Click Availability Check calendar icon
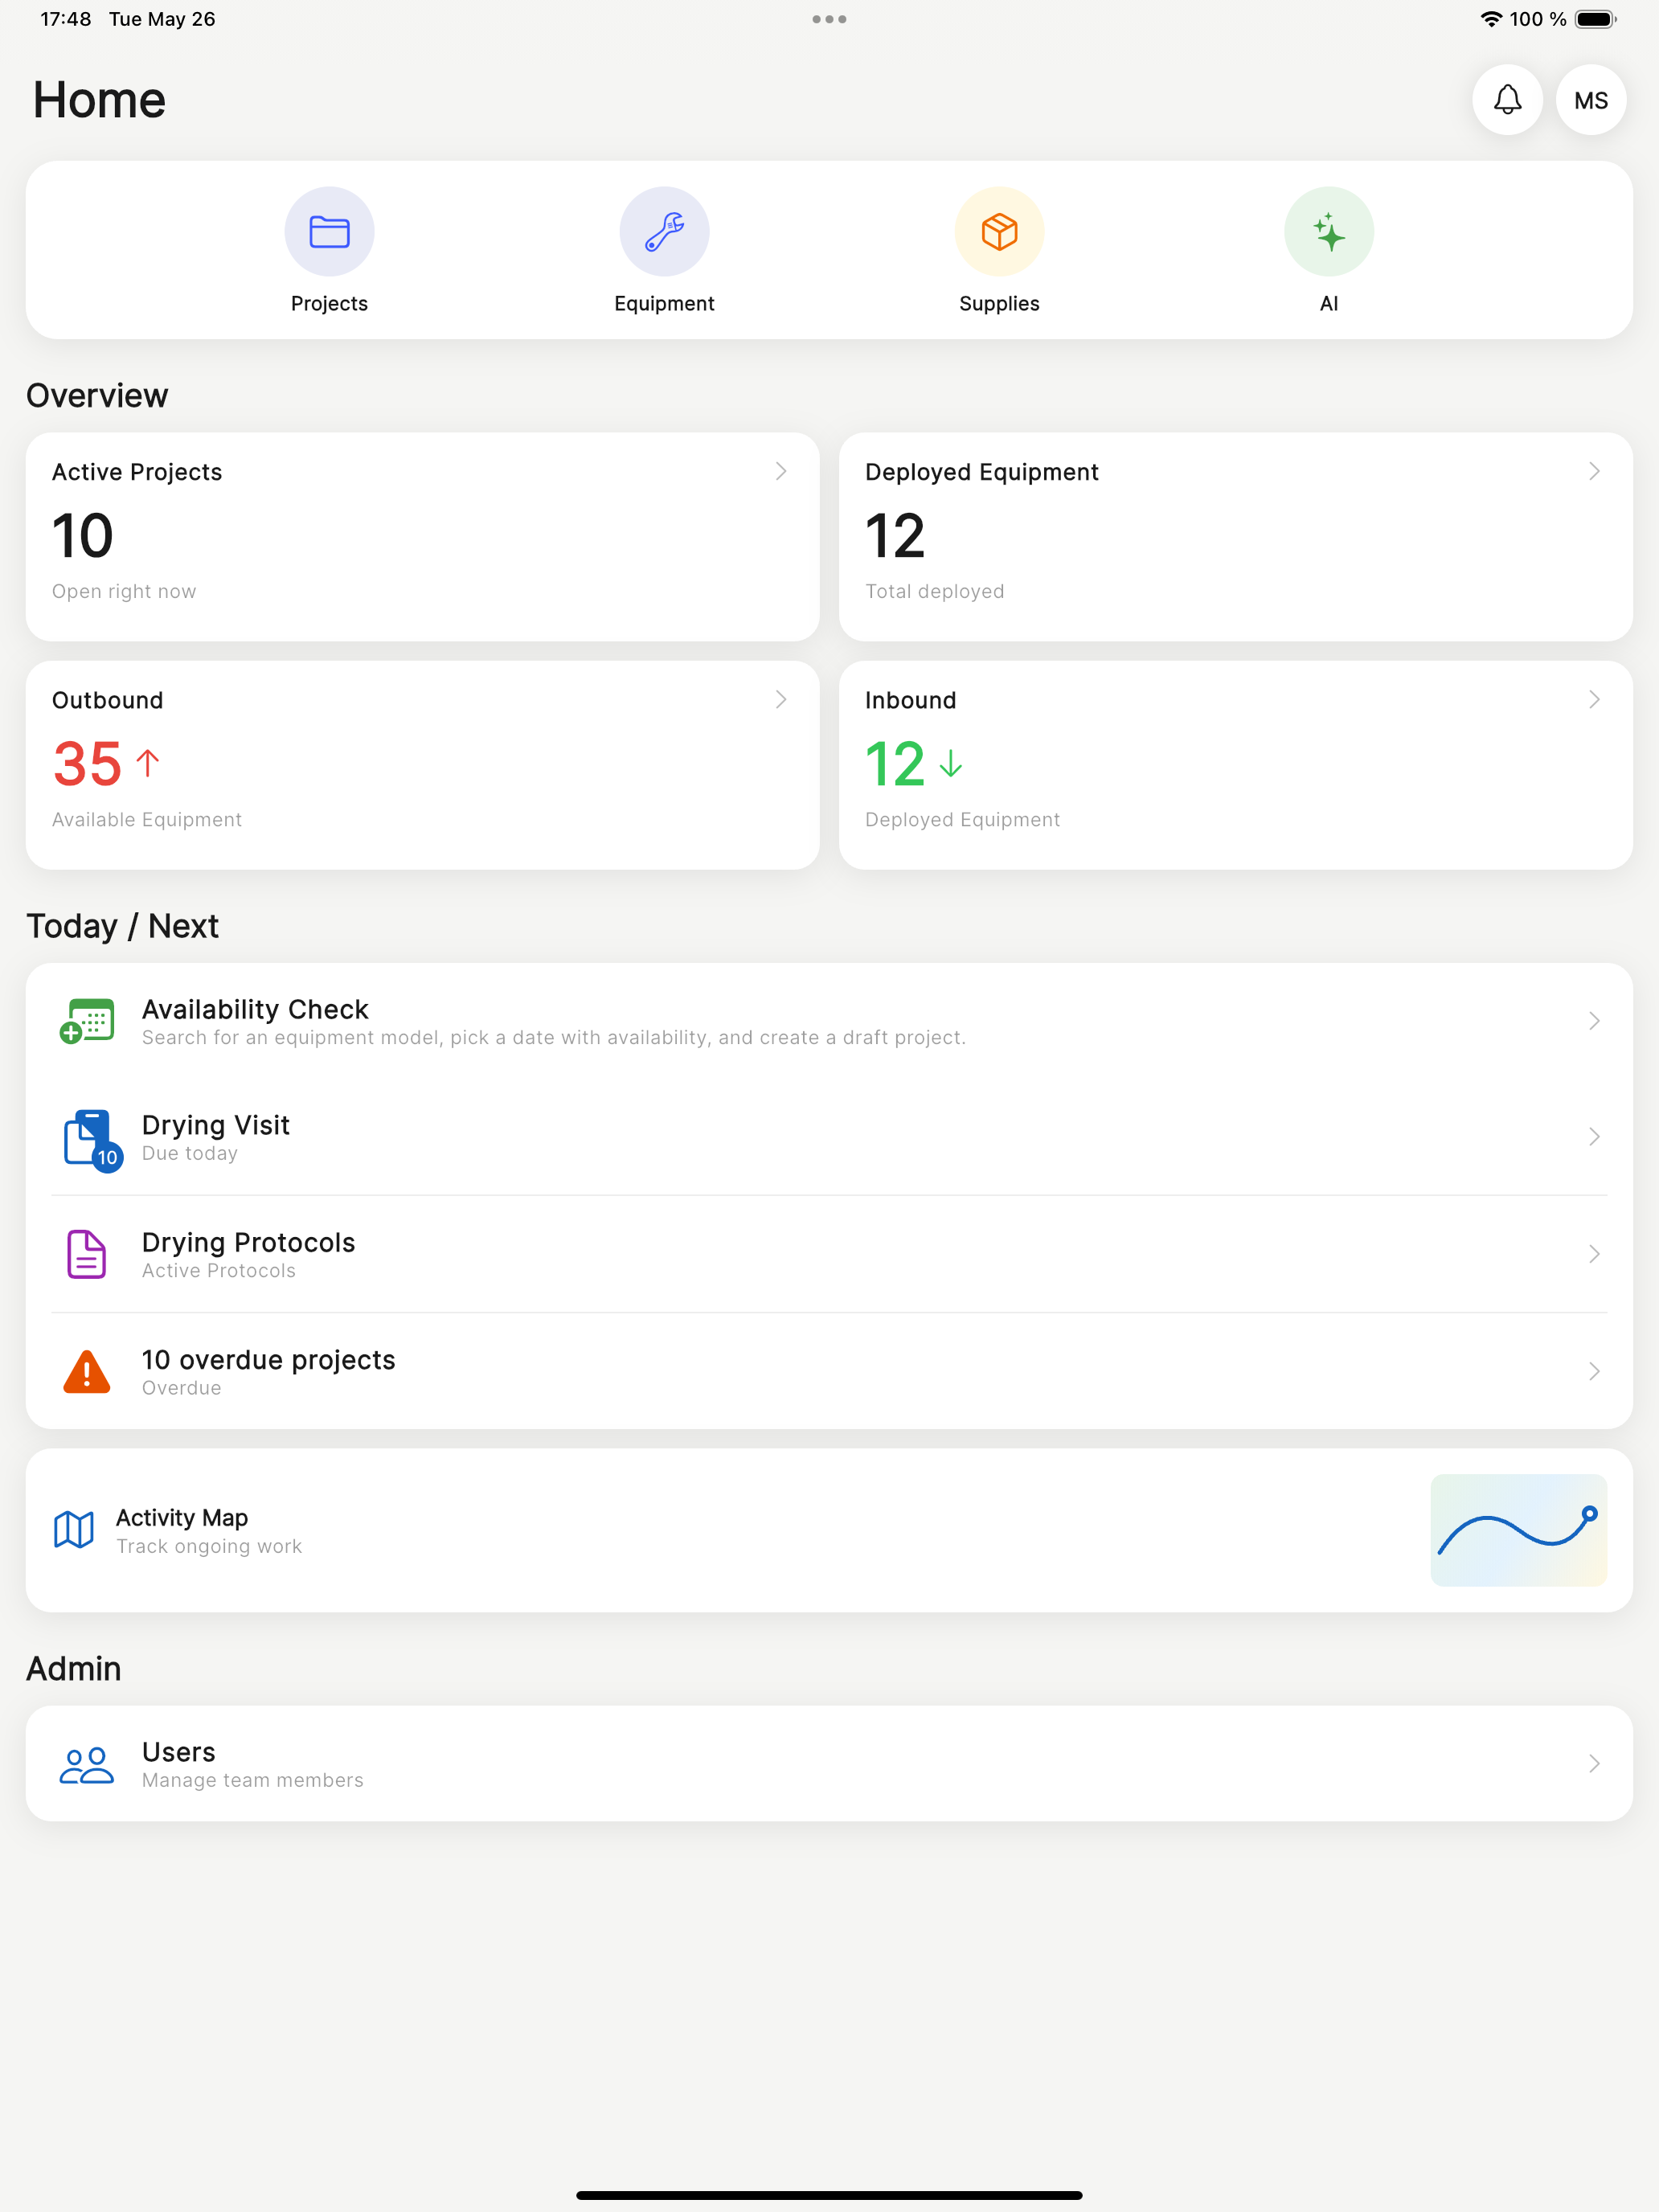Viewport: 1659px width, 2212px height. pyautogui.click(x=86, y=1021)
